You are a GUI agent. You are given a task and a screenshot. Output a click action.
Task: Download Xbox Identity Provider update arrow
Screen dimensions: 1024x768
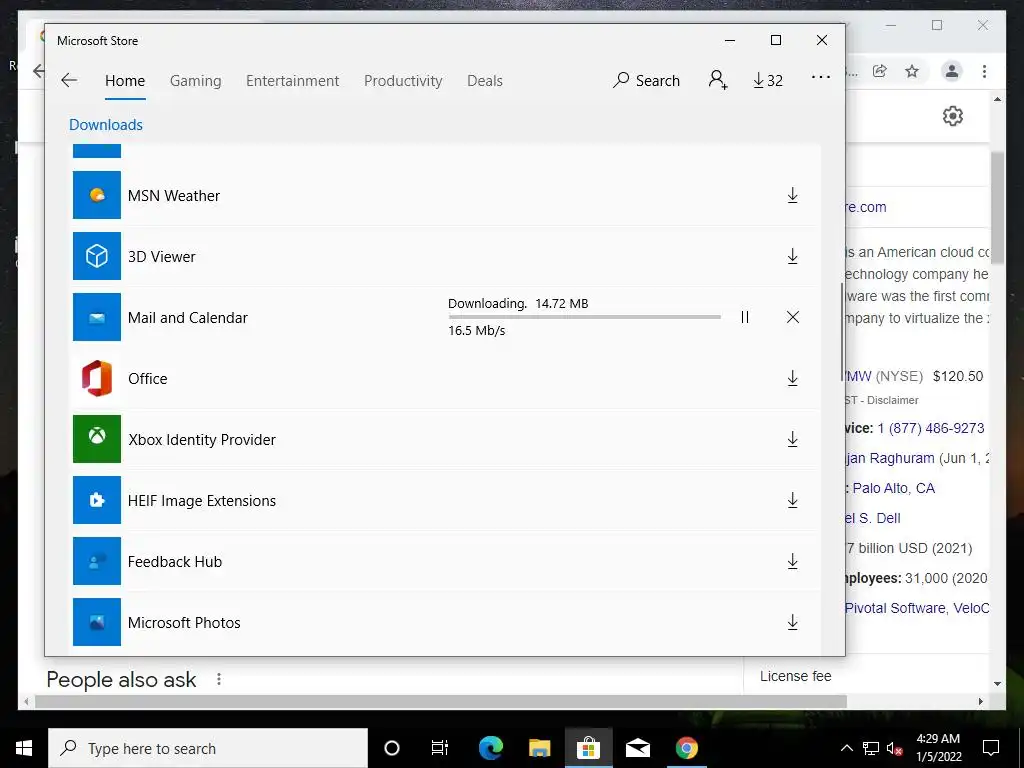(792, 440)
